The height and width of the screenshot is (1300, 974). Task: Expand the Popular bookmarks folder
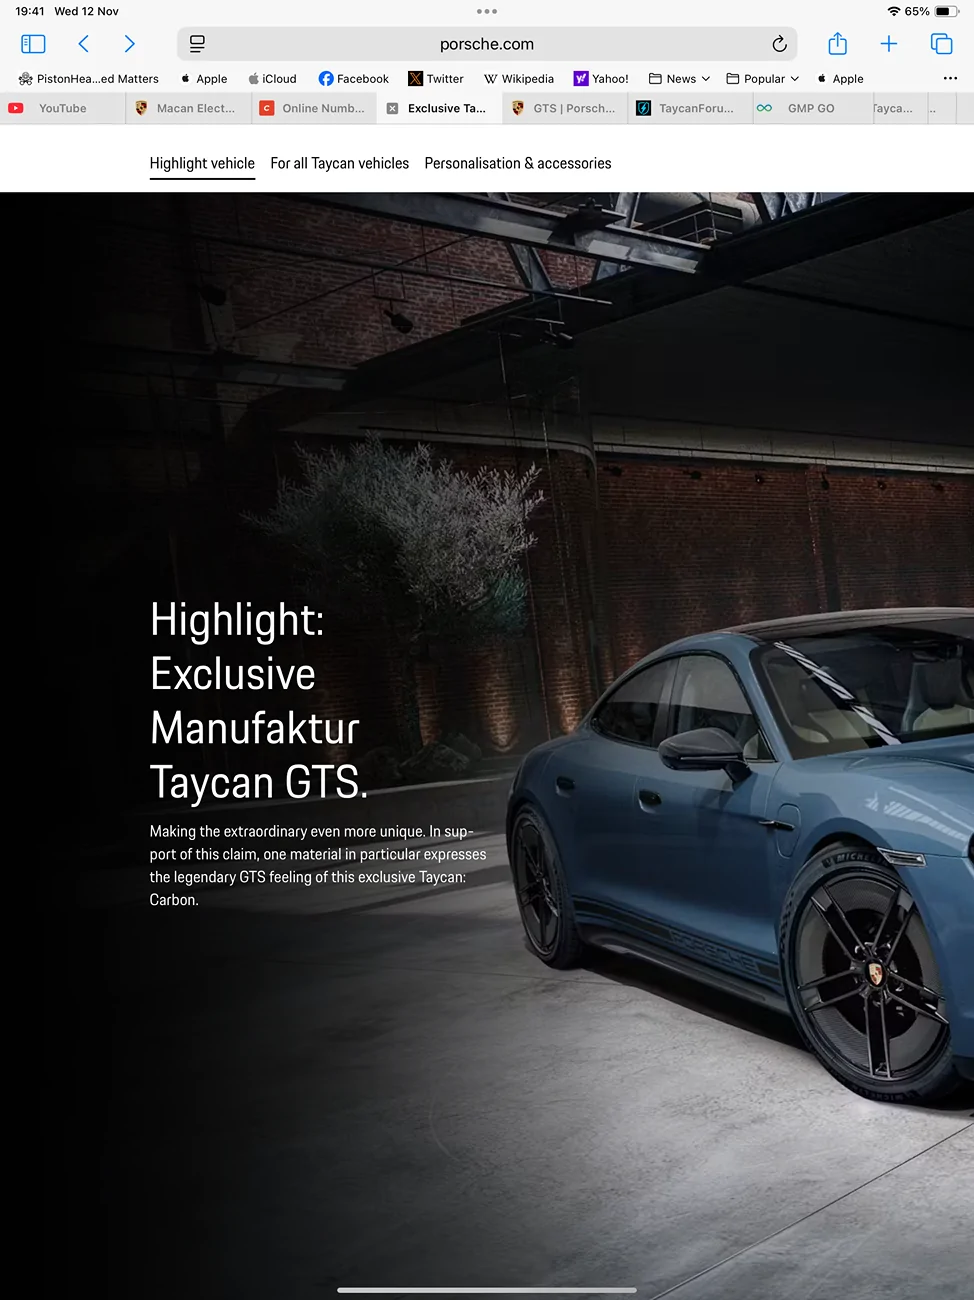point(763,79)
